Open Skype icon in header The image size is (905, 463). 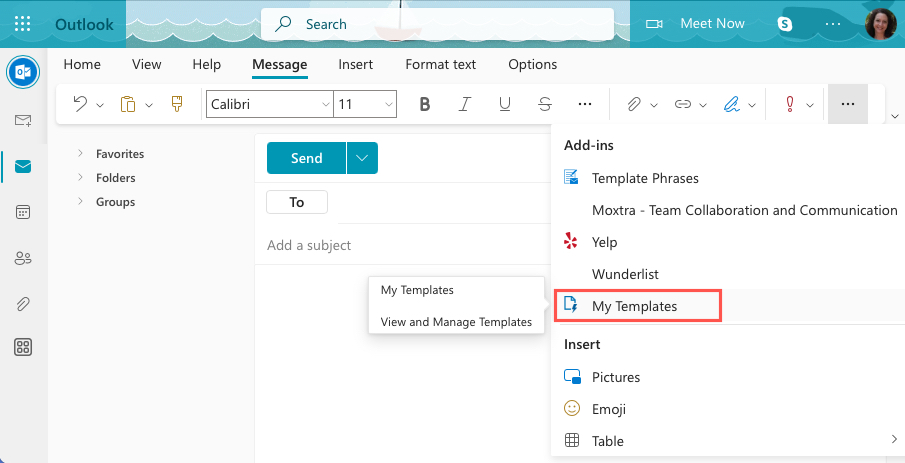click(784, 24)
